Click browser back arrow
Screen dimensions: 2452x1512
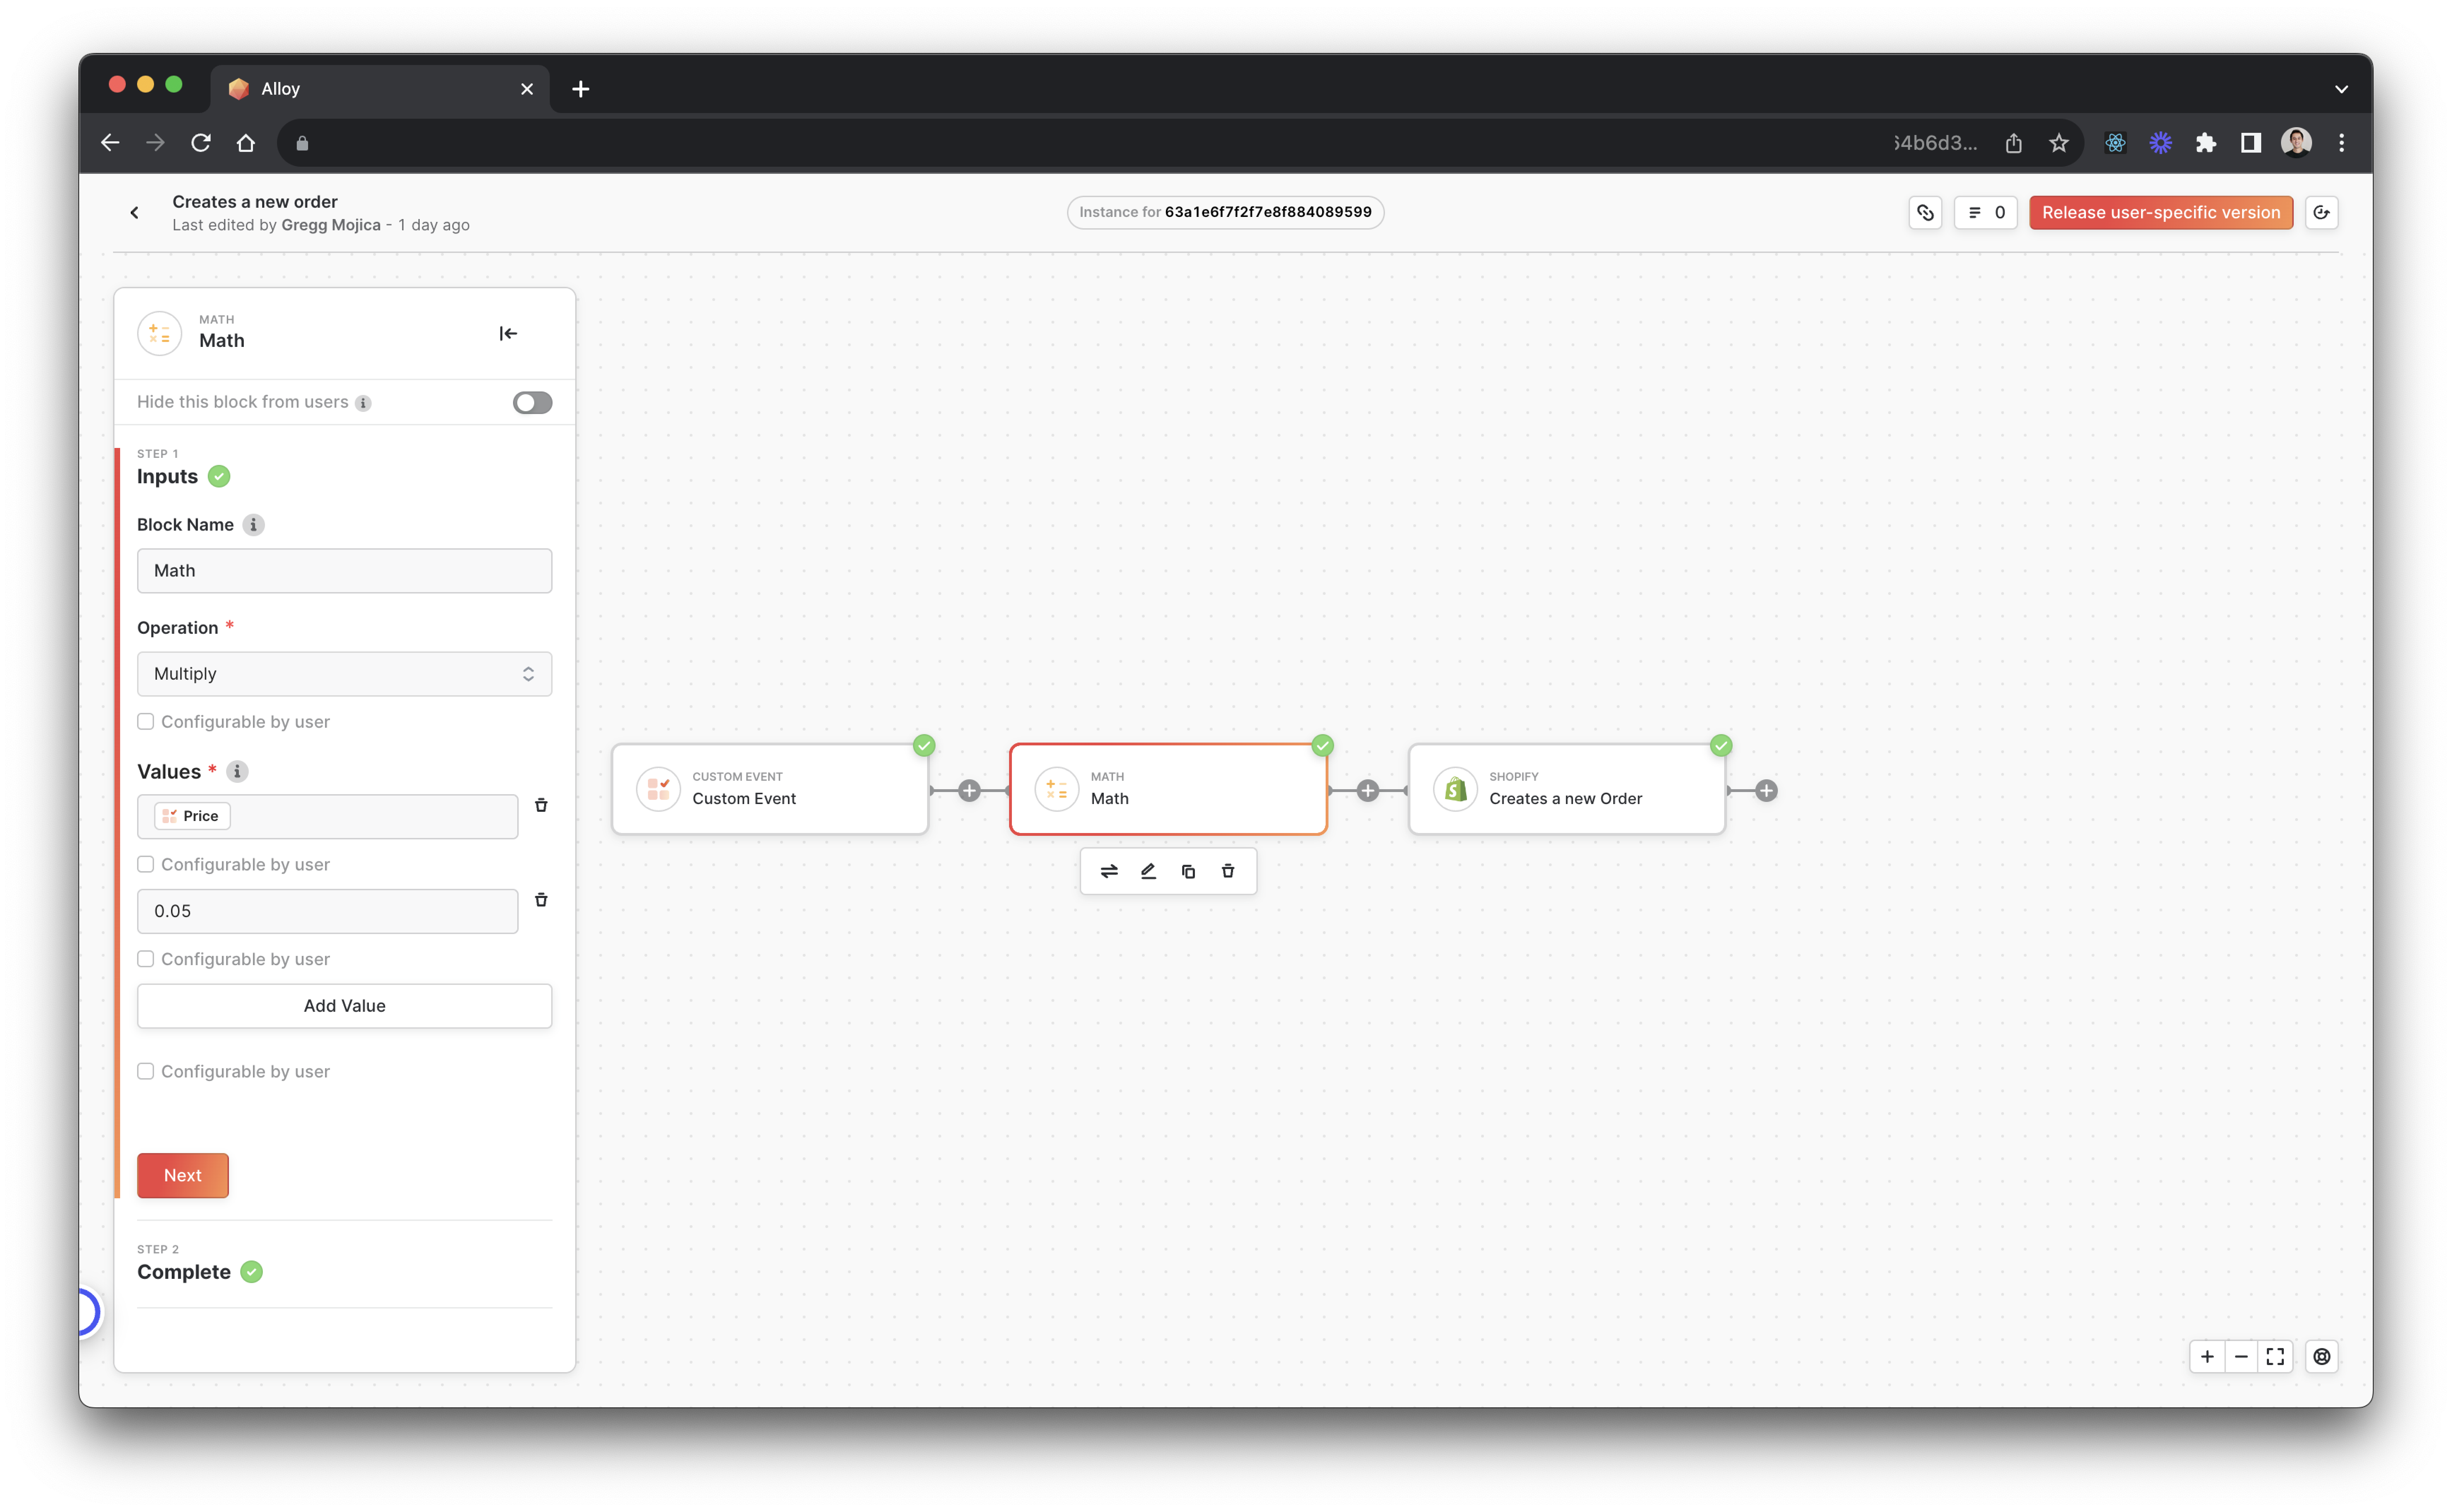coord(110,143)
